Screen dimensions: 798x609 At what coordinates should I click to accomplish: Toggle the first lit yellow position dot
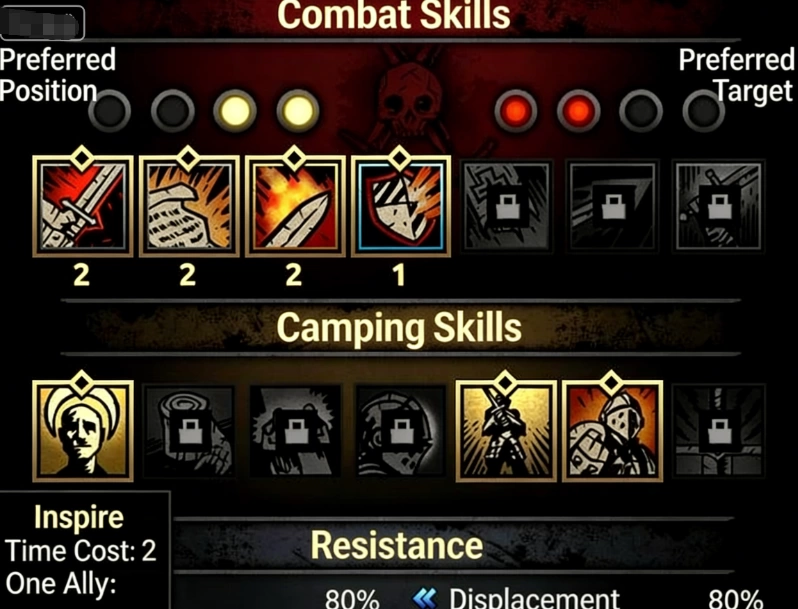[235, 110]
